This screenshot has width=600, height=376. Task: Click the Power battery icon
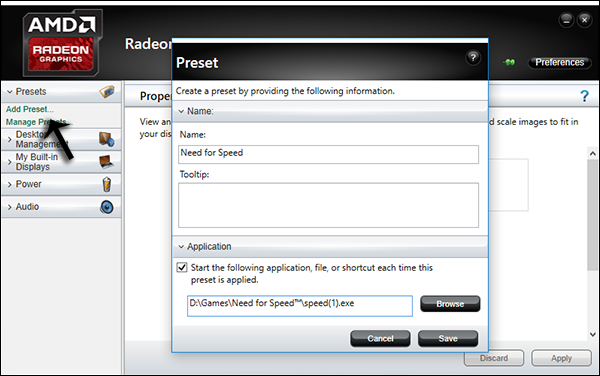pyautogui.click(x=107, y=184)
